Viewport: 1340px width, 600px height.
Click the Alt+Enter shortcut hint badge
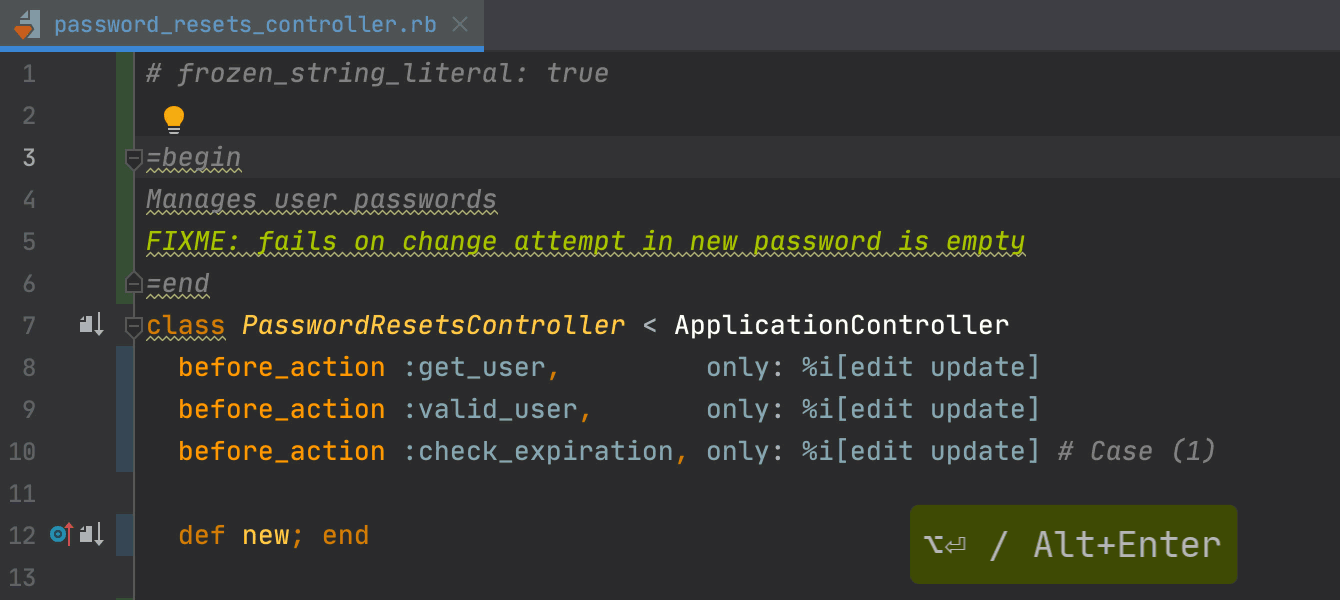pyautogui.click(x=1072, y=545)
